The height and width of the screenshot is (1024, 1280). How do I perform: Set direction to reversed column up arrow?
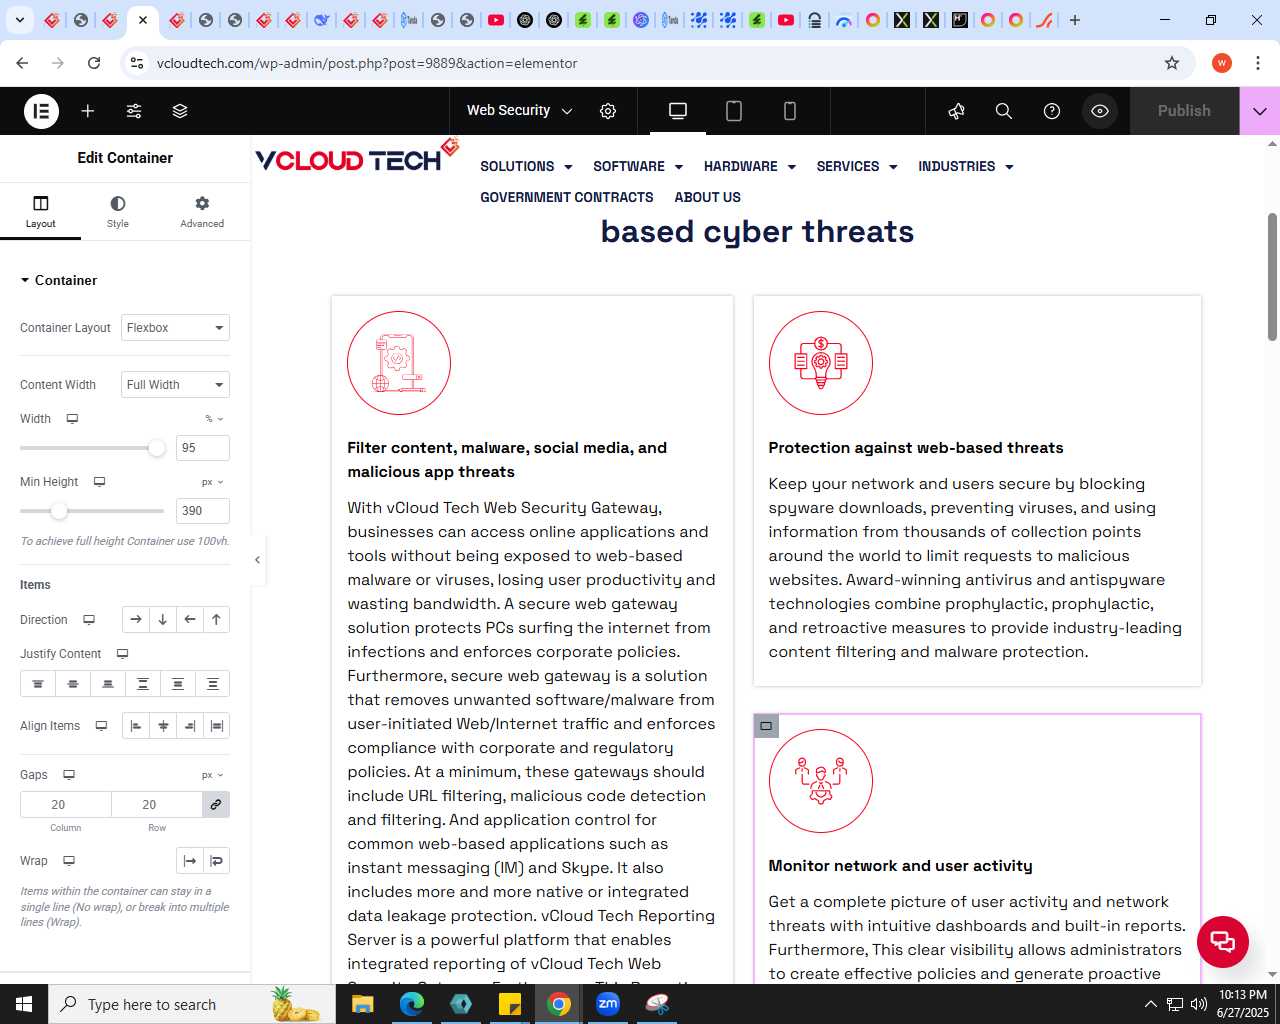point(216,620)
